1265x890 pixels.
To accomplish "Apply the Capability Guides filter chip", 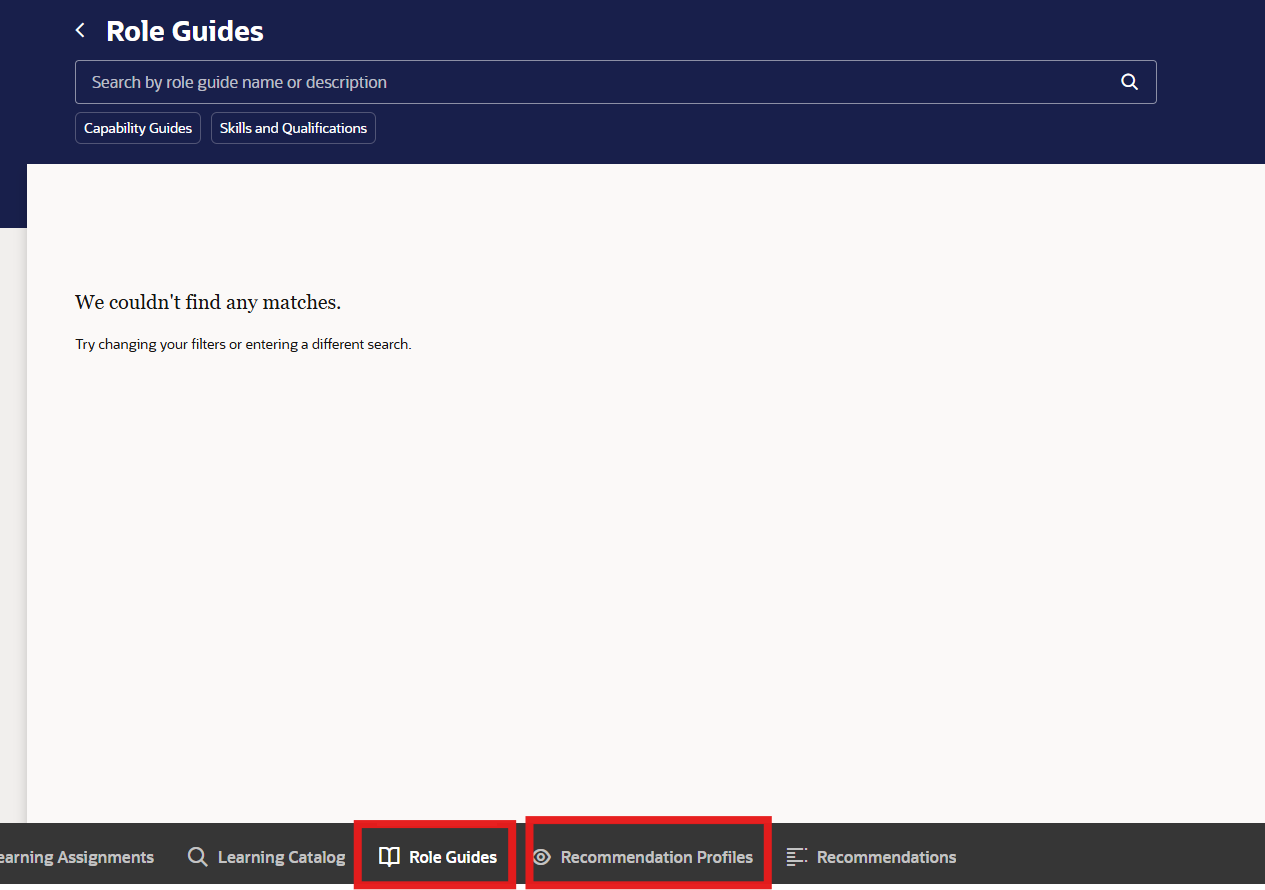I will tap(138, 128).
